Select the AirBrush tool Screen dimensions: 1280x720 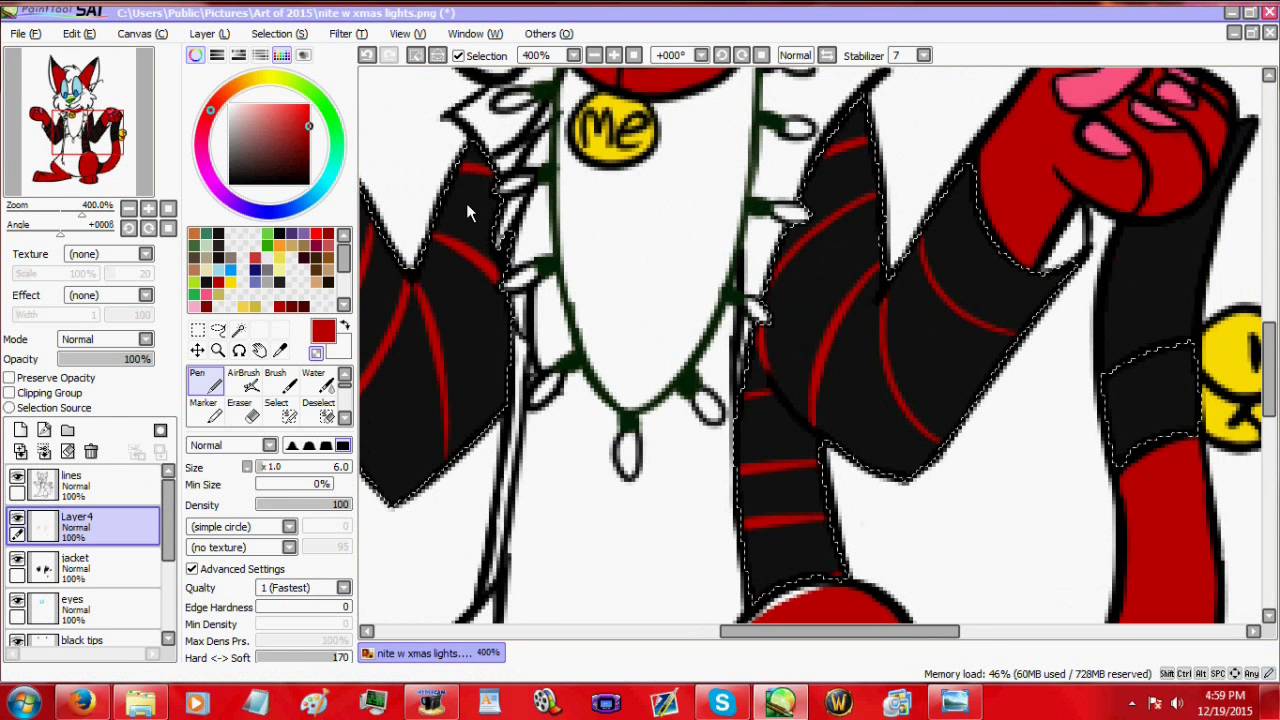[x=243, y=381]
